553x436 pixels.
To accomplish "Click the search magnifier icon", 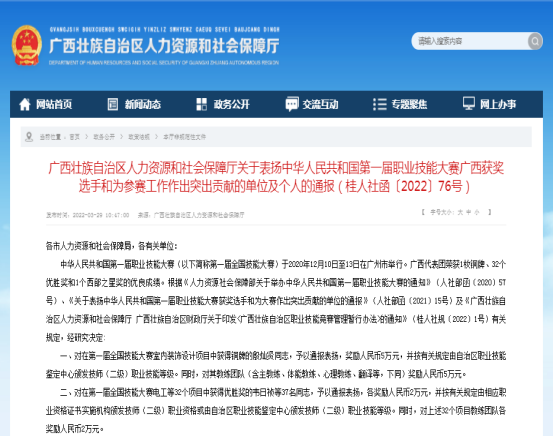I will click(535, 41).
